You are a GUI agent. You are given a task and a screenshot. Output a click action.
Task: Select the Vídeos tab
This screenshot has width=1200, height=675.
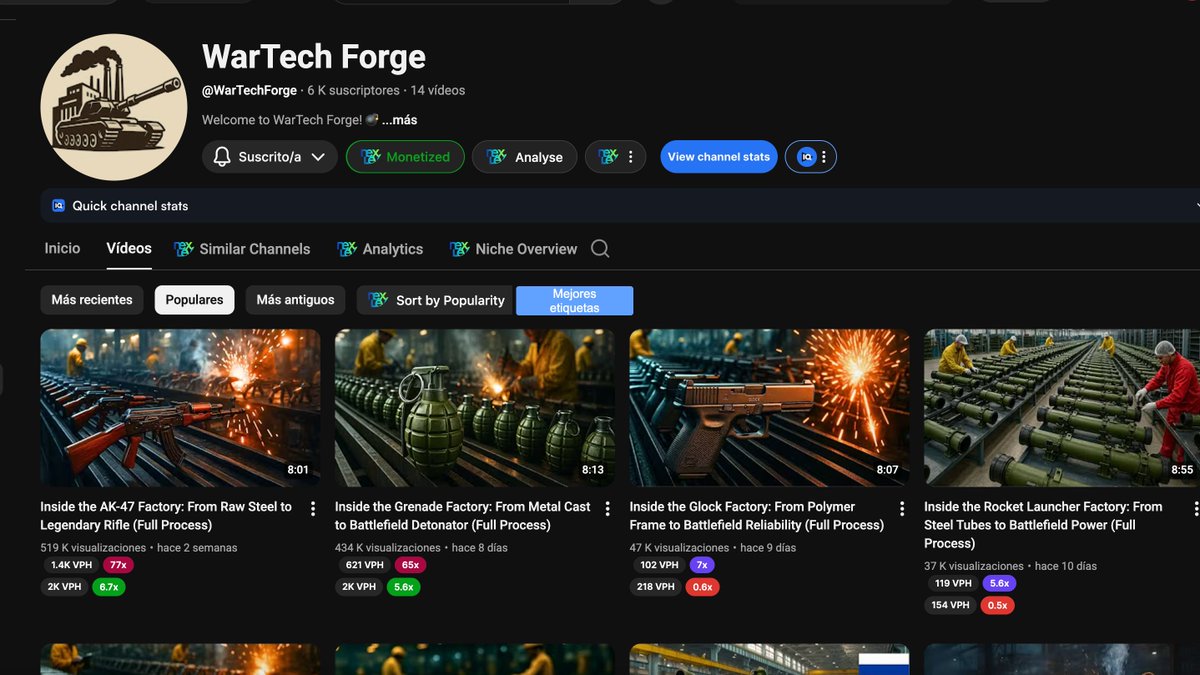(x=129, y=248)
